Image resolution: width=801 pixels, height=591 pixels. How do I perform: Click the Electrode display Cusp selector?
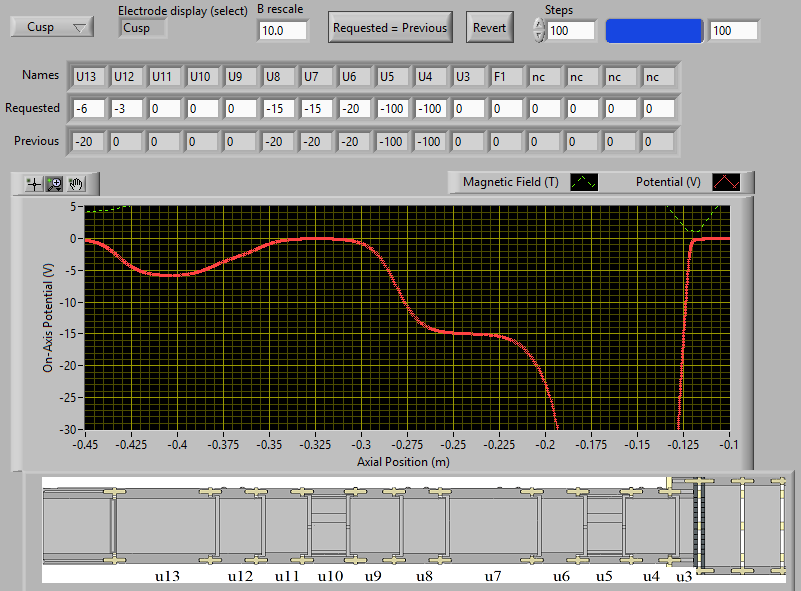(x=143, y=29)
